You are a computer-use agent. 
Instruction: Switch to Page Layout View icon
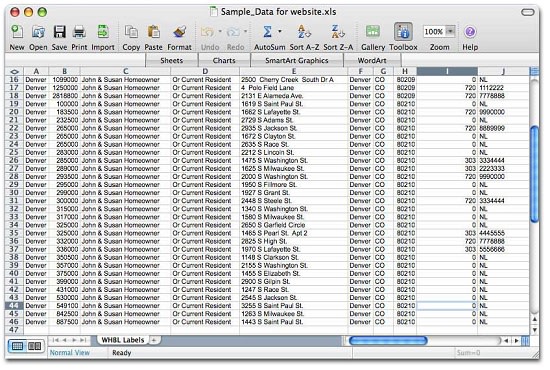click(34, 346)
